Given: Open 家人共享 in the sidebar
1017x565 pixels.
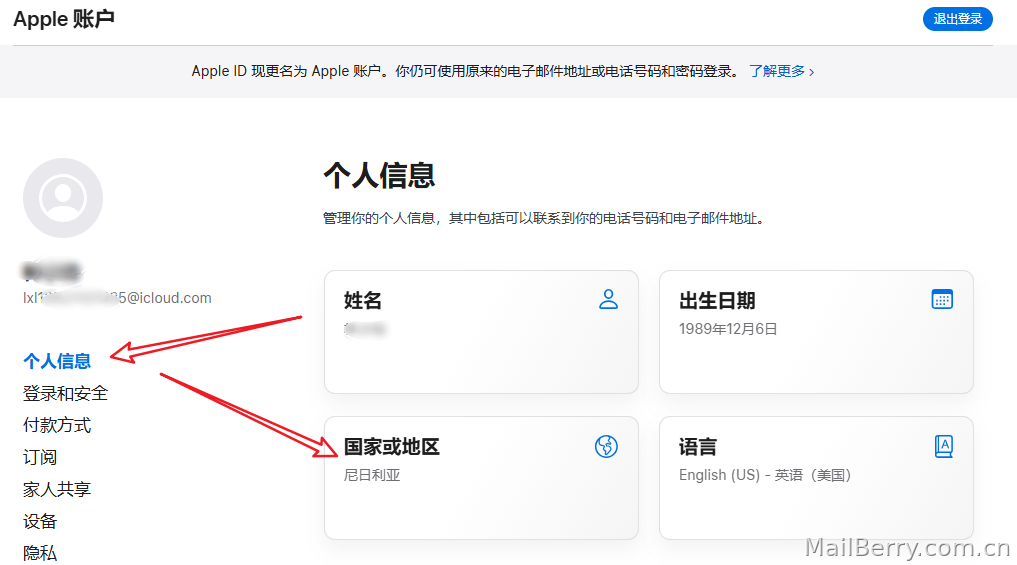Looking at the screenshot, I should pos(57,488).
